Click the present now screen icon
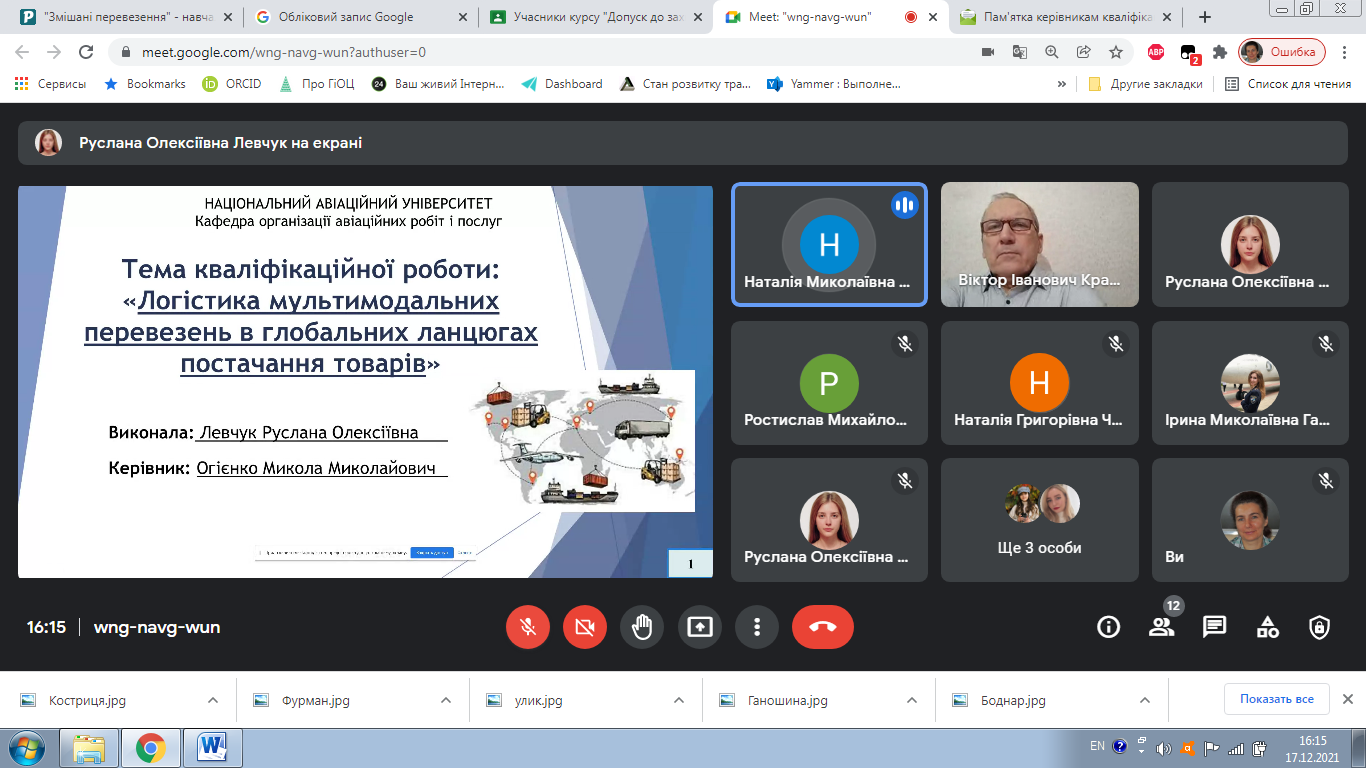The image size is (1366, 768). (699, 627)
